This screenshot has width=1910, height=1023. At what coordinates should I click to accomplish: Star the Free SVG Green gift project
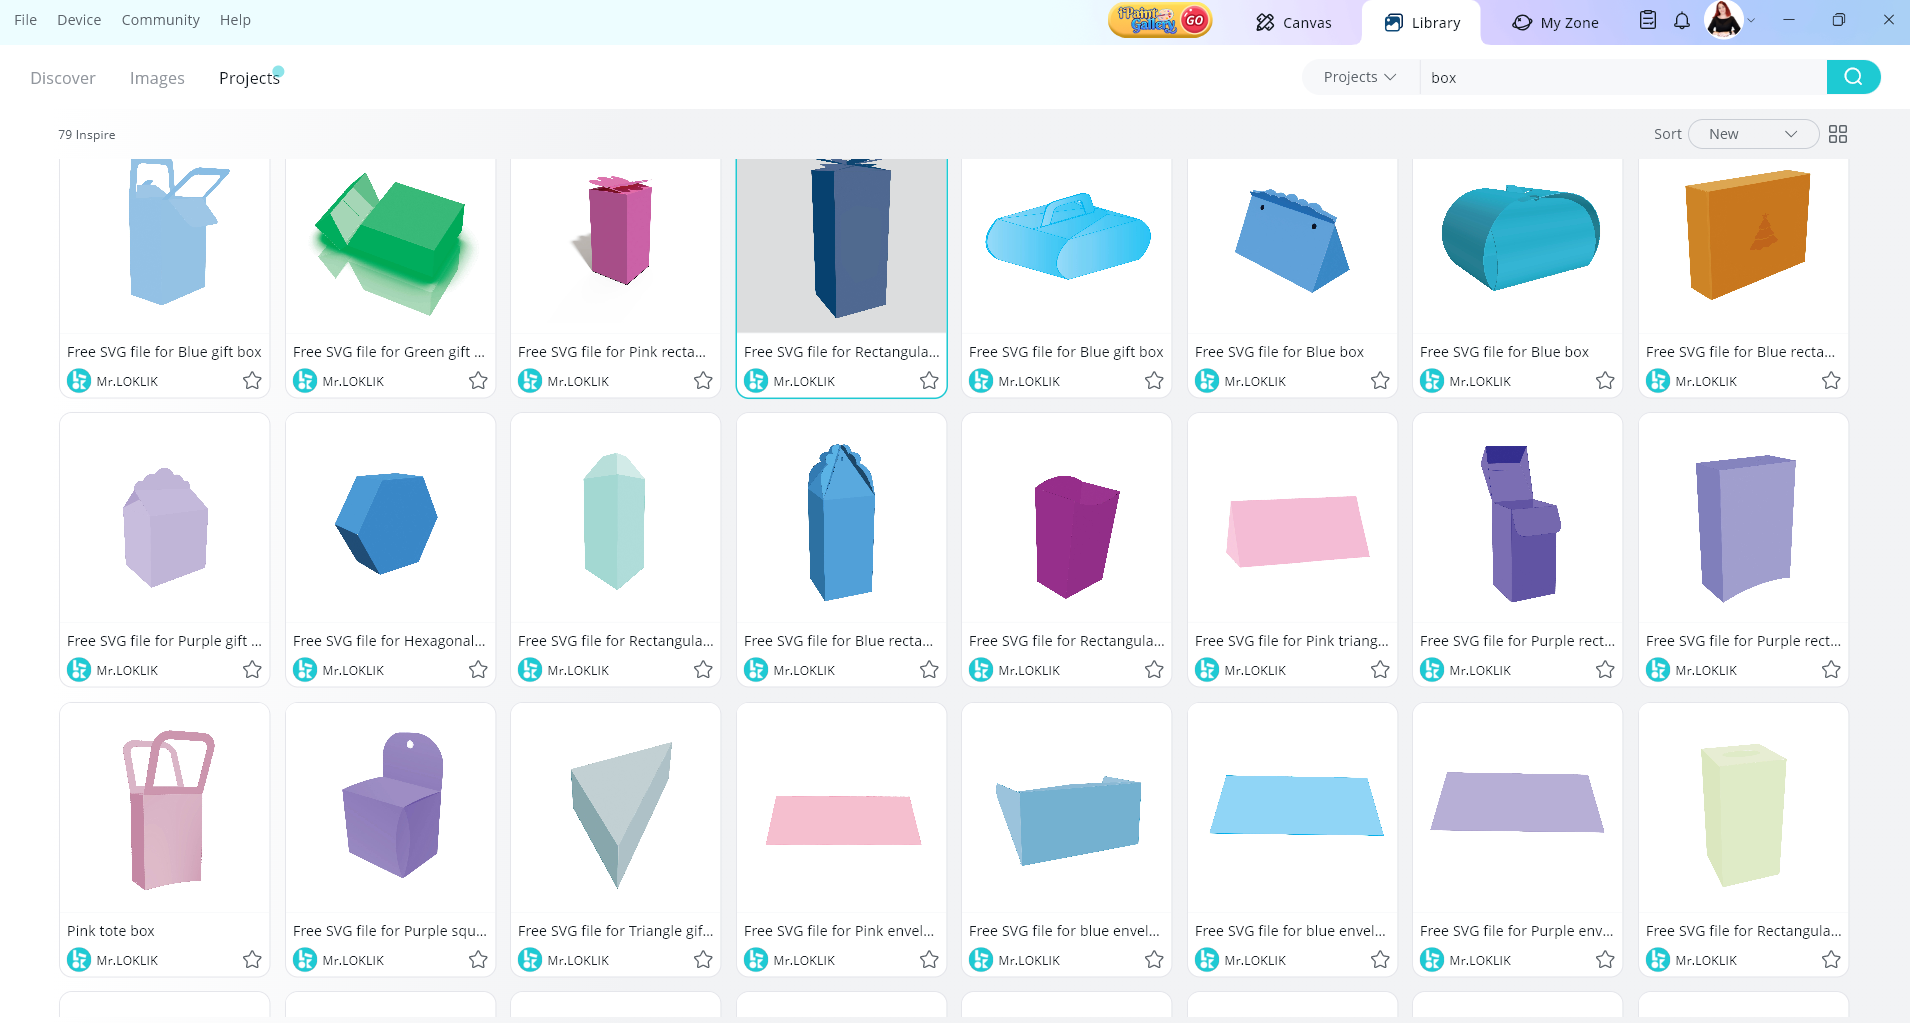(478, 381)
